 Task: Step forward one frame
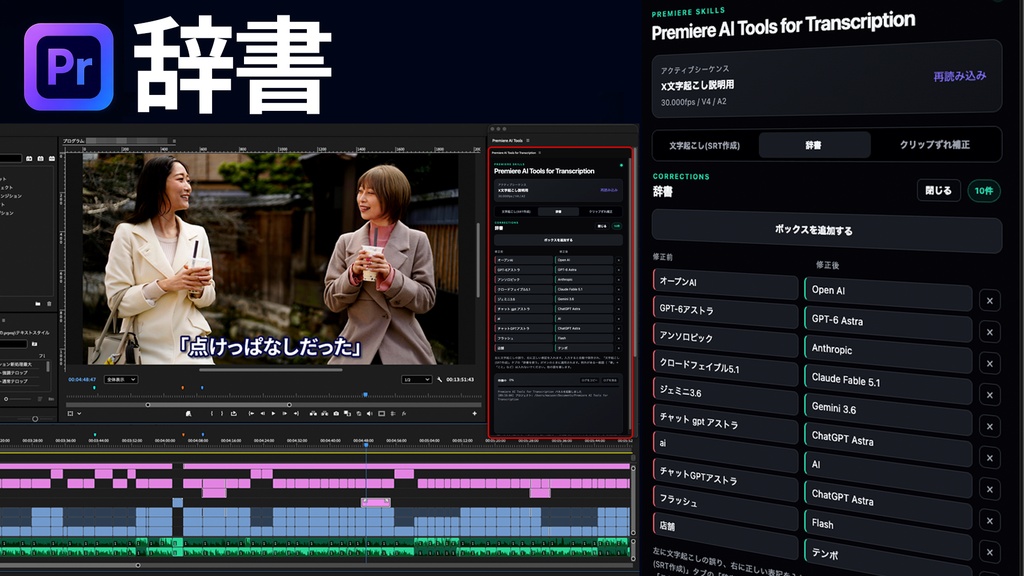(x=285, y=413)
